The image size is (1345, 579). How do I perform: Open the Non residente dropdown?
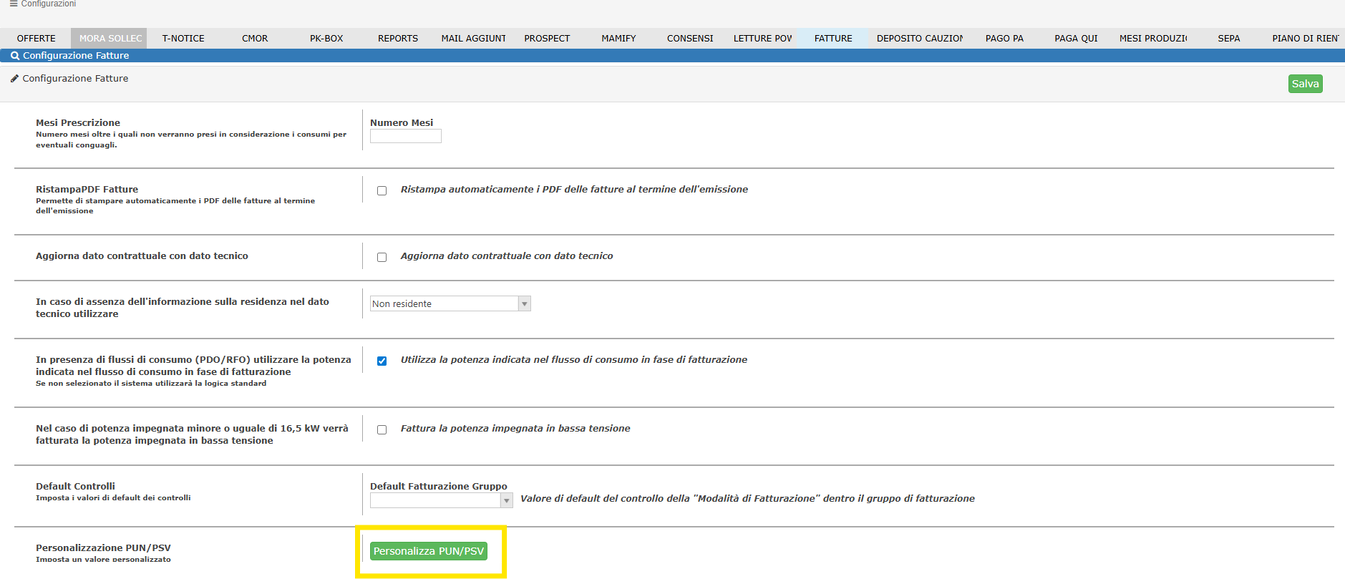click(x=450, y=303)
